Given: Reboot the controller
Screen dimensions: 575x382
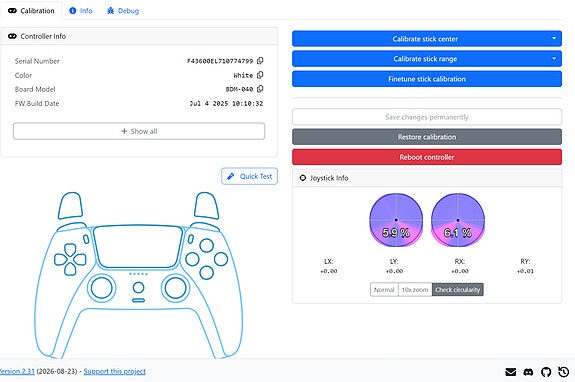Looking at the screenshot, I should (x=427, y=157).
